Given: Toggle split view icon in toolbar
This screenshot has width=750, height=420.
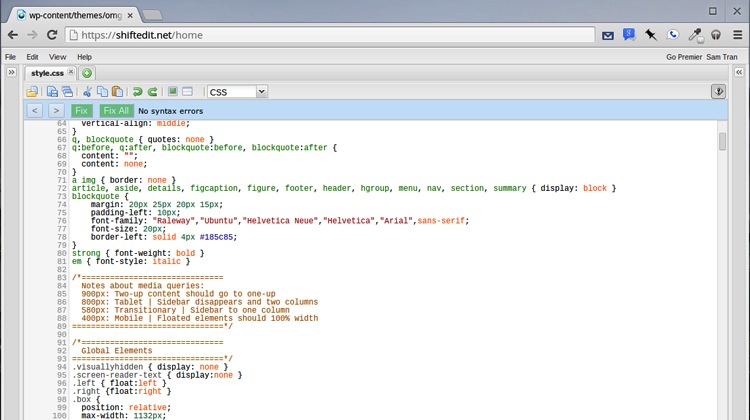Looking at the screenshot, I should (x=188, y=91).
